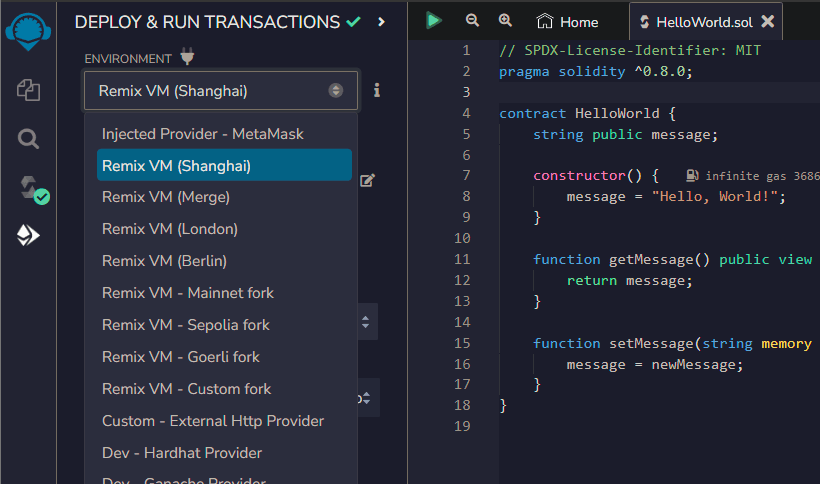This screenshot has height=484, width=820.
Task: Click line number 19 in the gutter
Action: point(462,426)
